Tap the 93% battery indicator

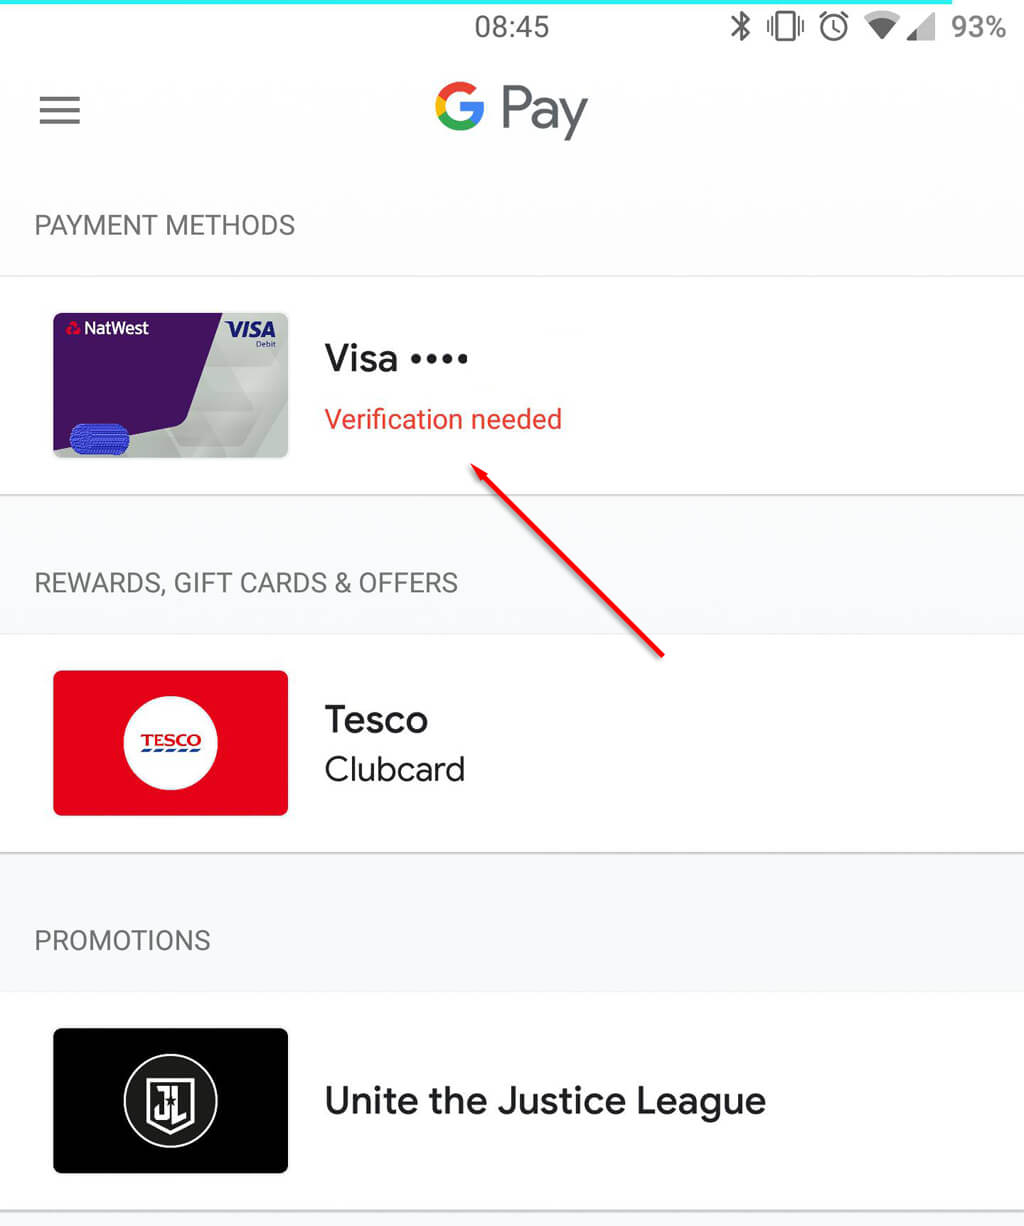[x=977, y=27]
